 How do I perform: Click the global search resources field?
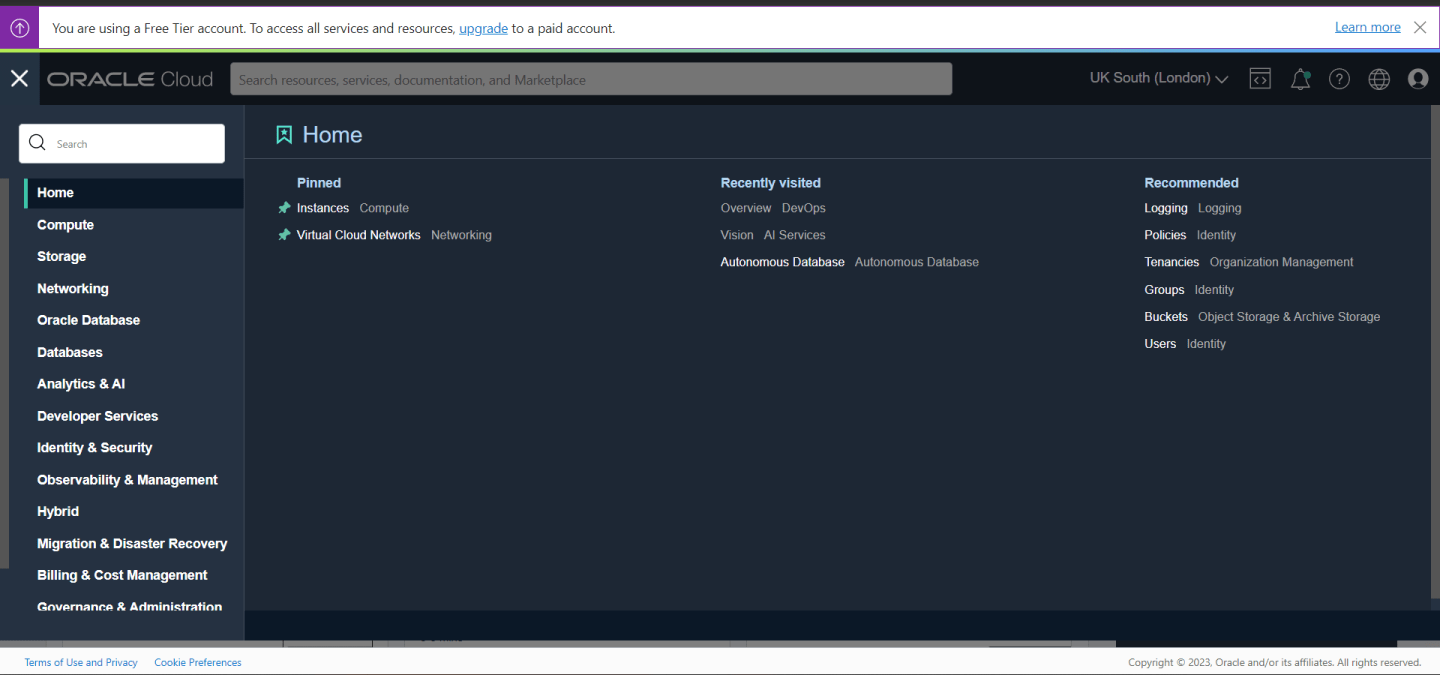click(x=590, y=78)
